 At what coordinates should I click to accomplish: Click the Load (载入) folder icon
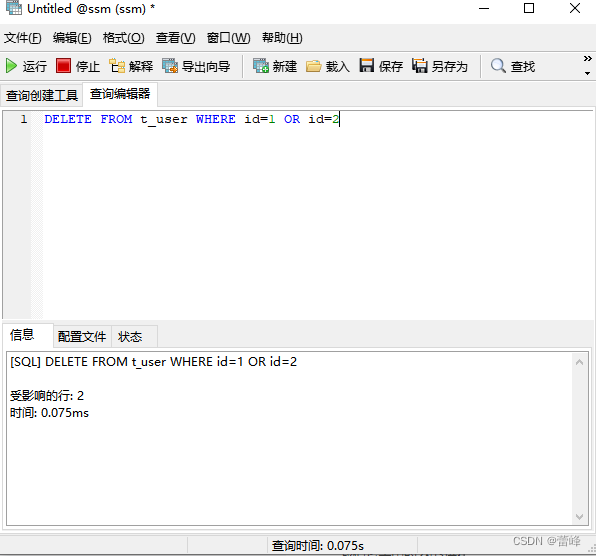tap(314, 66)
